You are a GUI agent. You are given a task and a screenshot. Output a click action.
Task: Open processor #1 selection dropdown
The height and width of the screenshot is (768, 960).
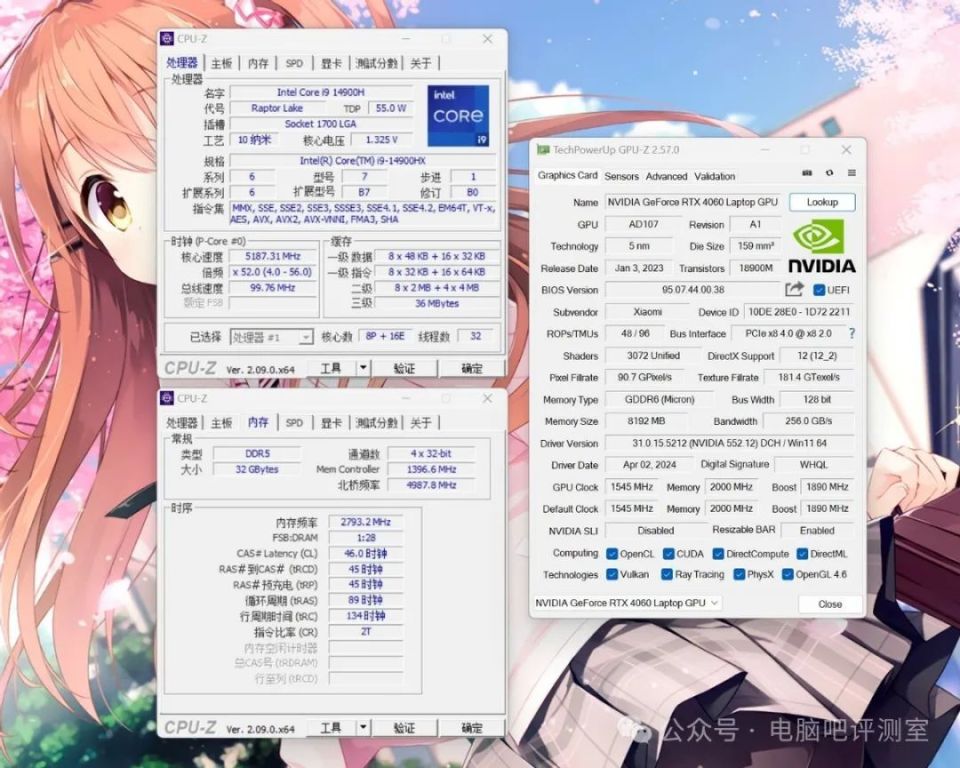click(272, 337)
